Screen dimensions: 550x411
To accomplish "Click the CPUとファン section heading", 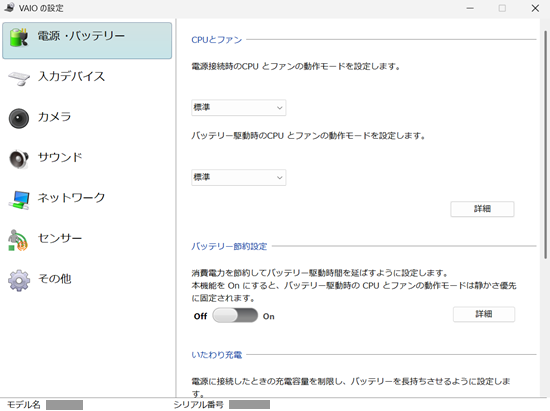I will pyautogui.click(x=217, y=40).
